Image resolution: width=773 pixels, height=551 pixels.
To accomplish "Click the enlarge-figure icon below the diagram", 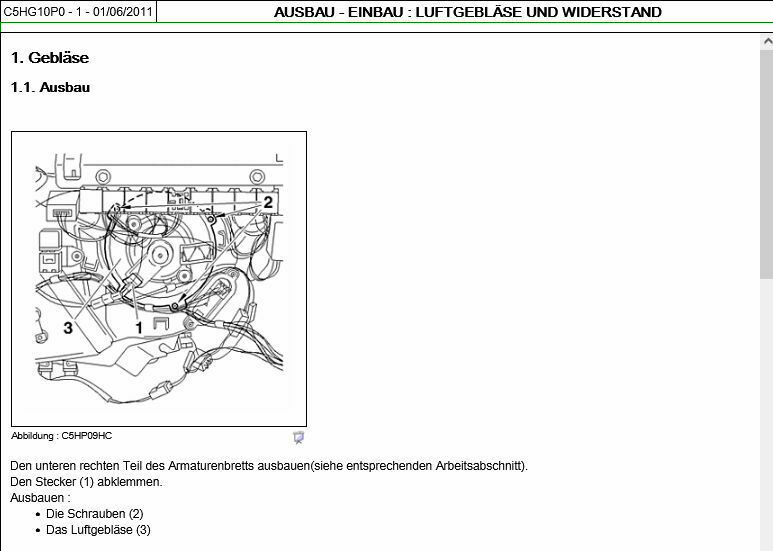I will 298,437.
